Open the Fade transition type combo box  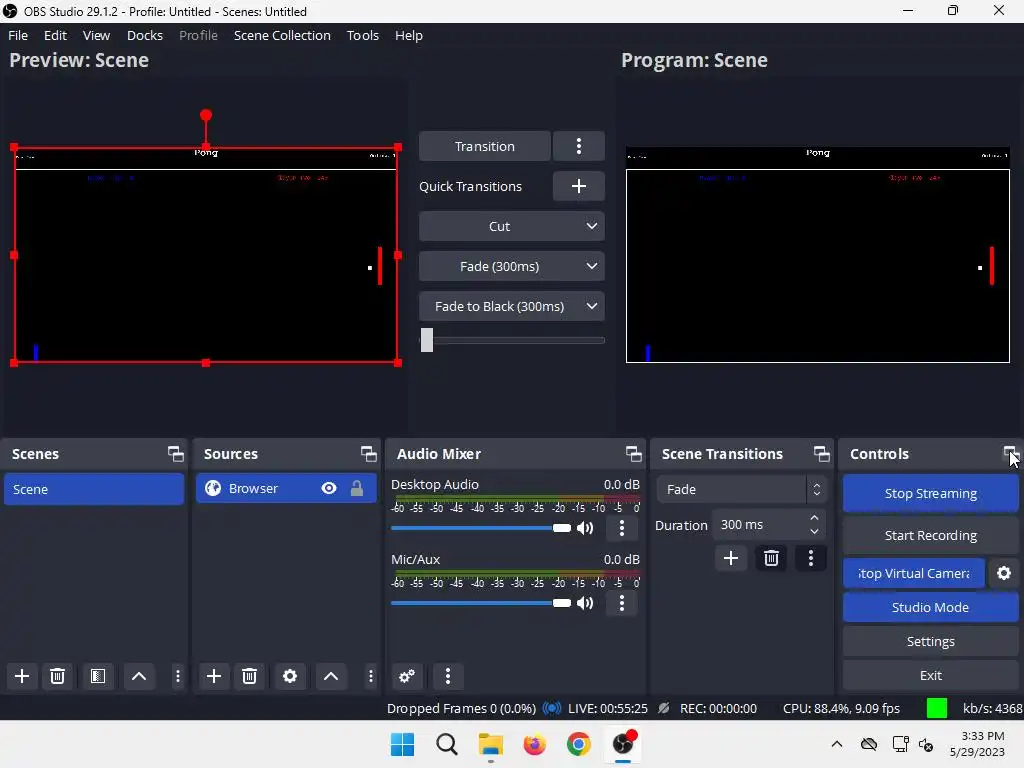click(x=741, y=489)
